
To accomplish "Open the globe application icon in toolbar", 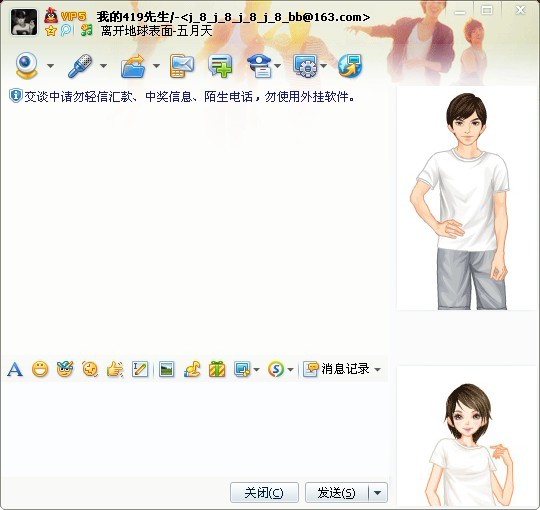I will (x=350, y=66).
